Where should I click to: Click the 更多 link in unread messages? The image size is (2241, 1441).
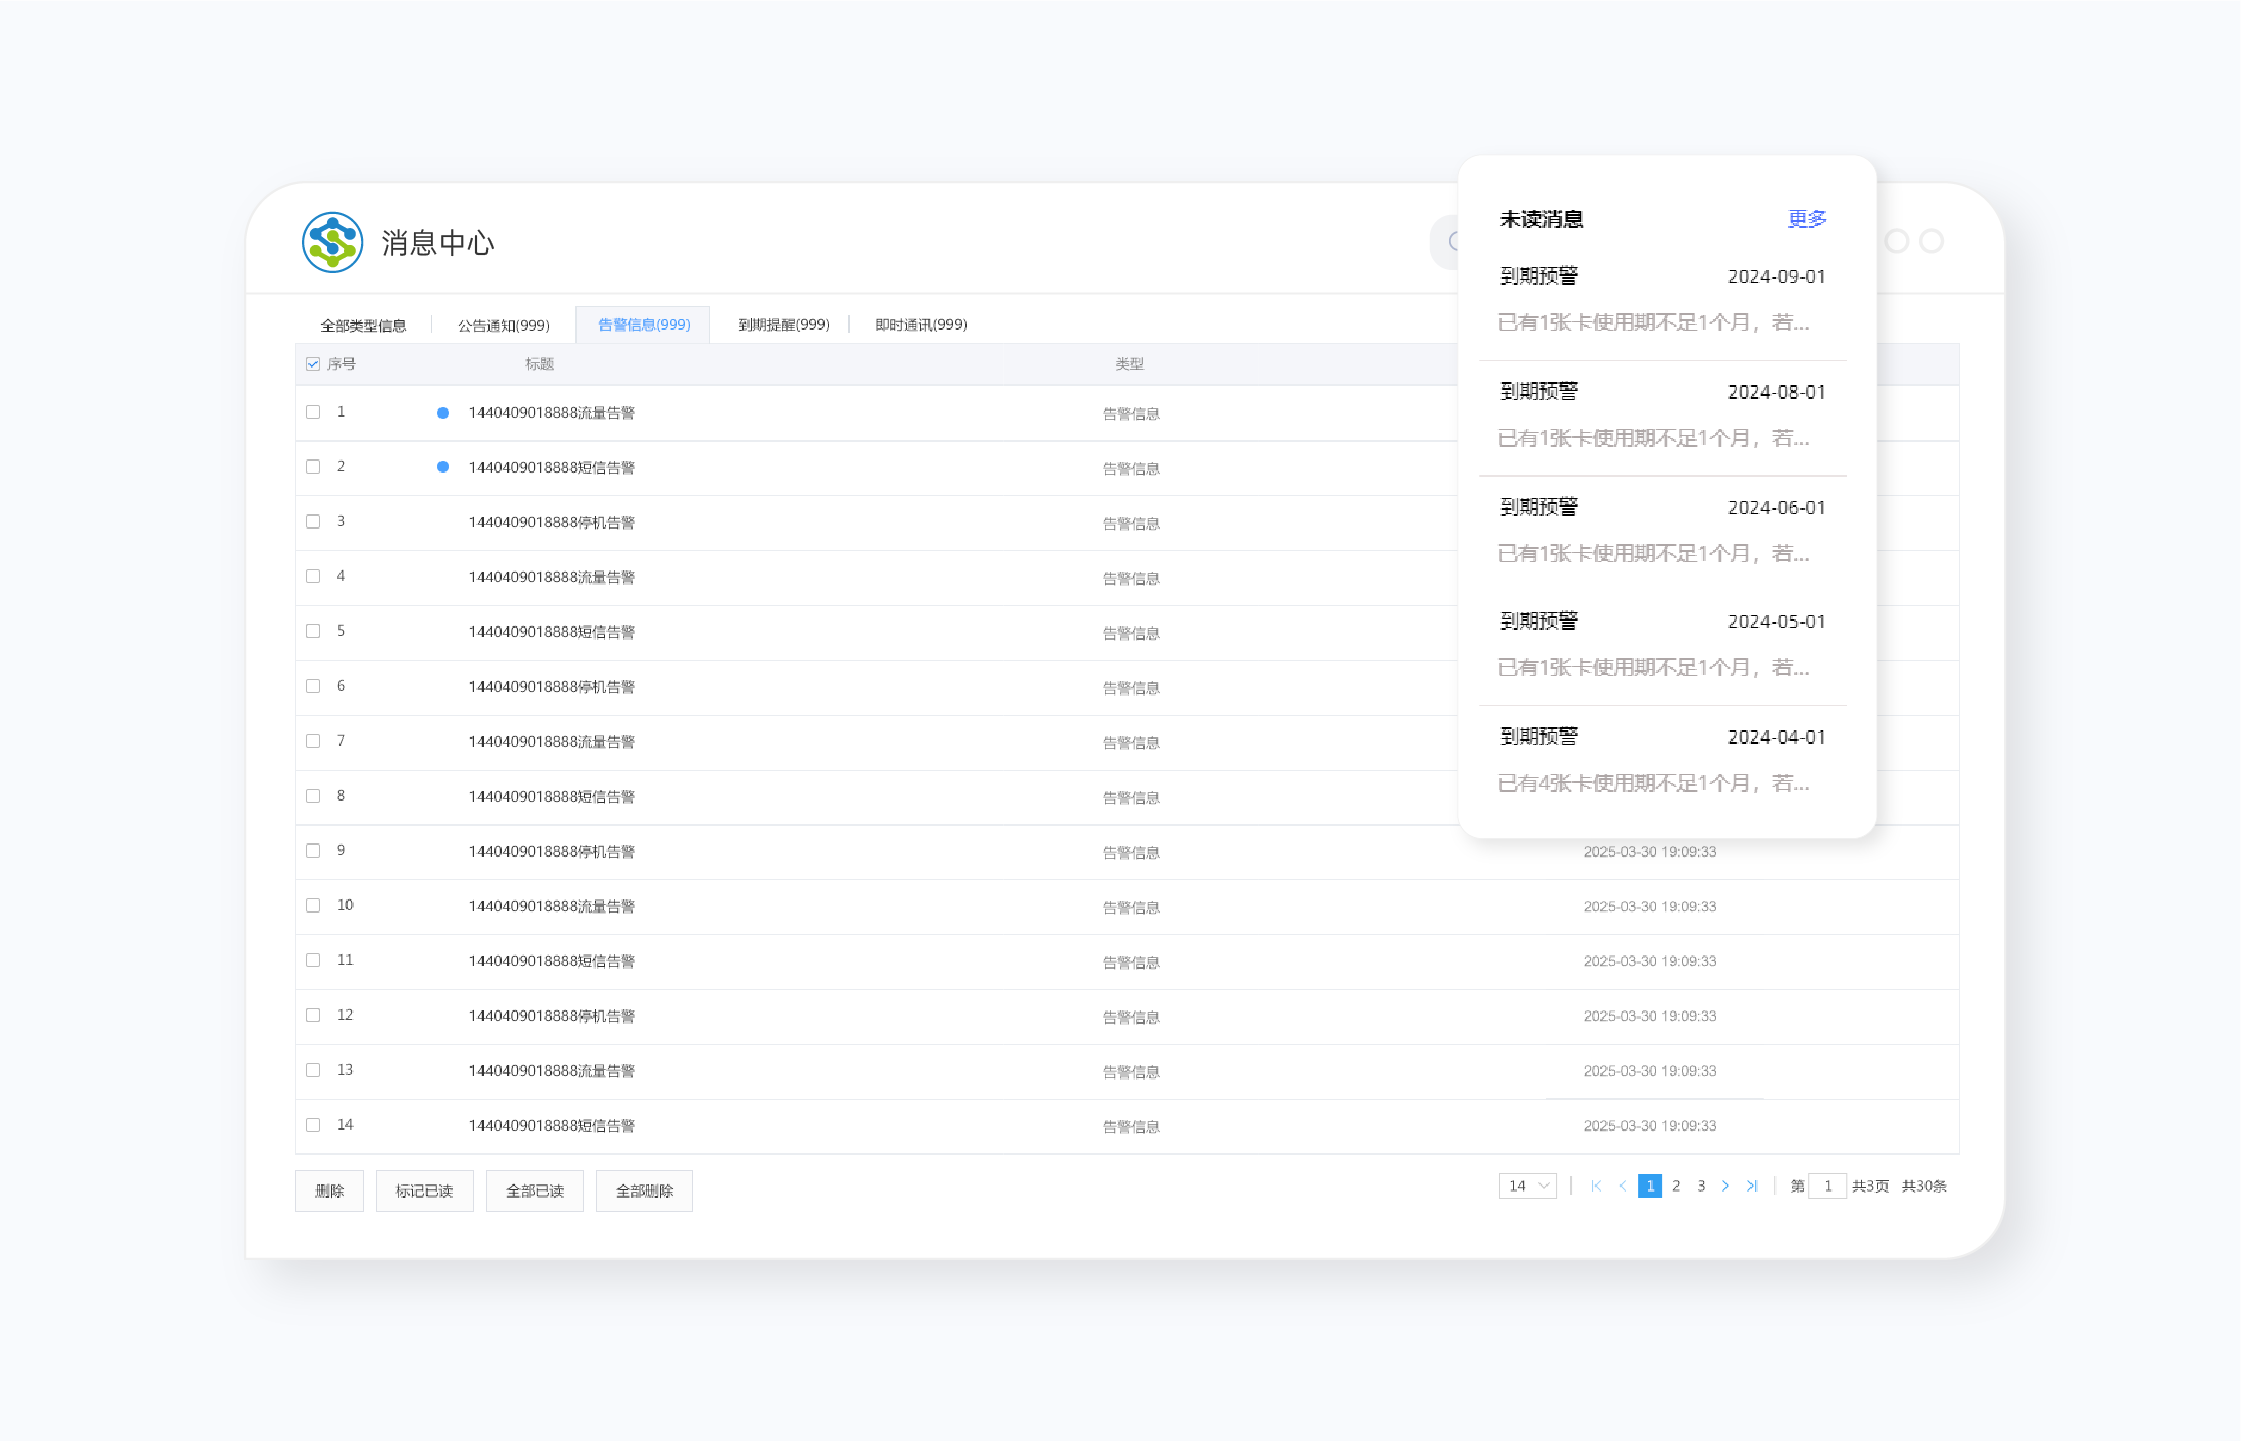click(1806, 219)
